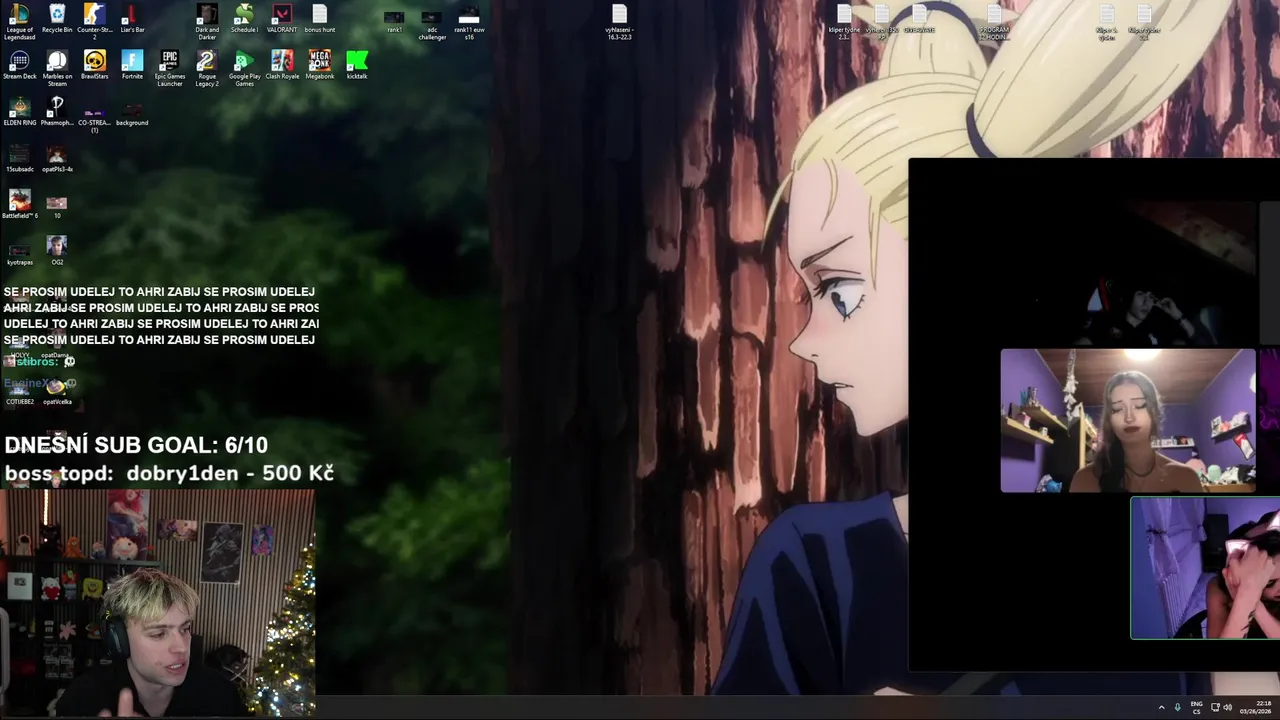Launch the Clash Royale shortcut
This screenshot has width=1280, height=720.
point(282,65)
